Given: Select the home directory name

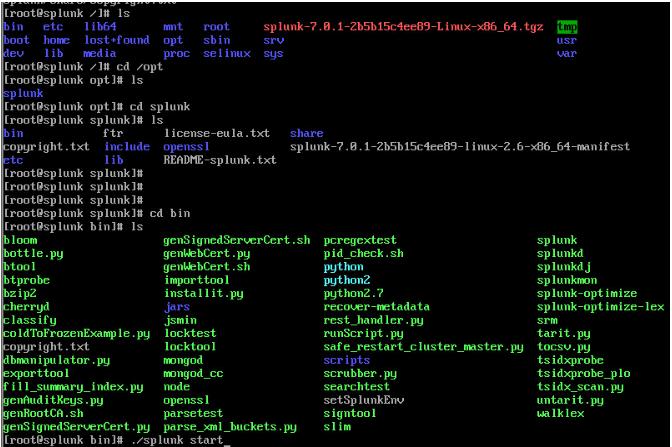Looking at the screenshot, I should click(x=57, y=40).
